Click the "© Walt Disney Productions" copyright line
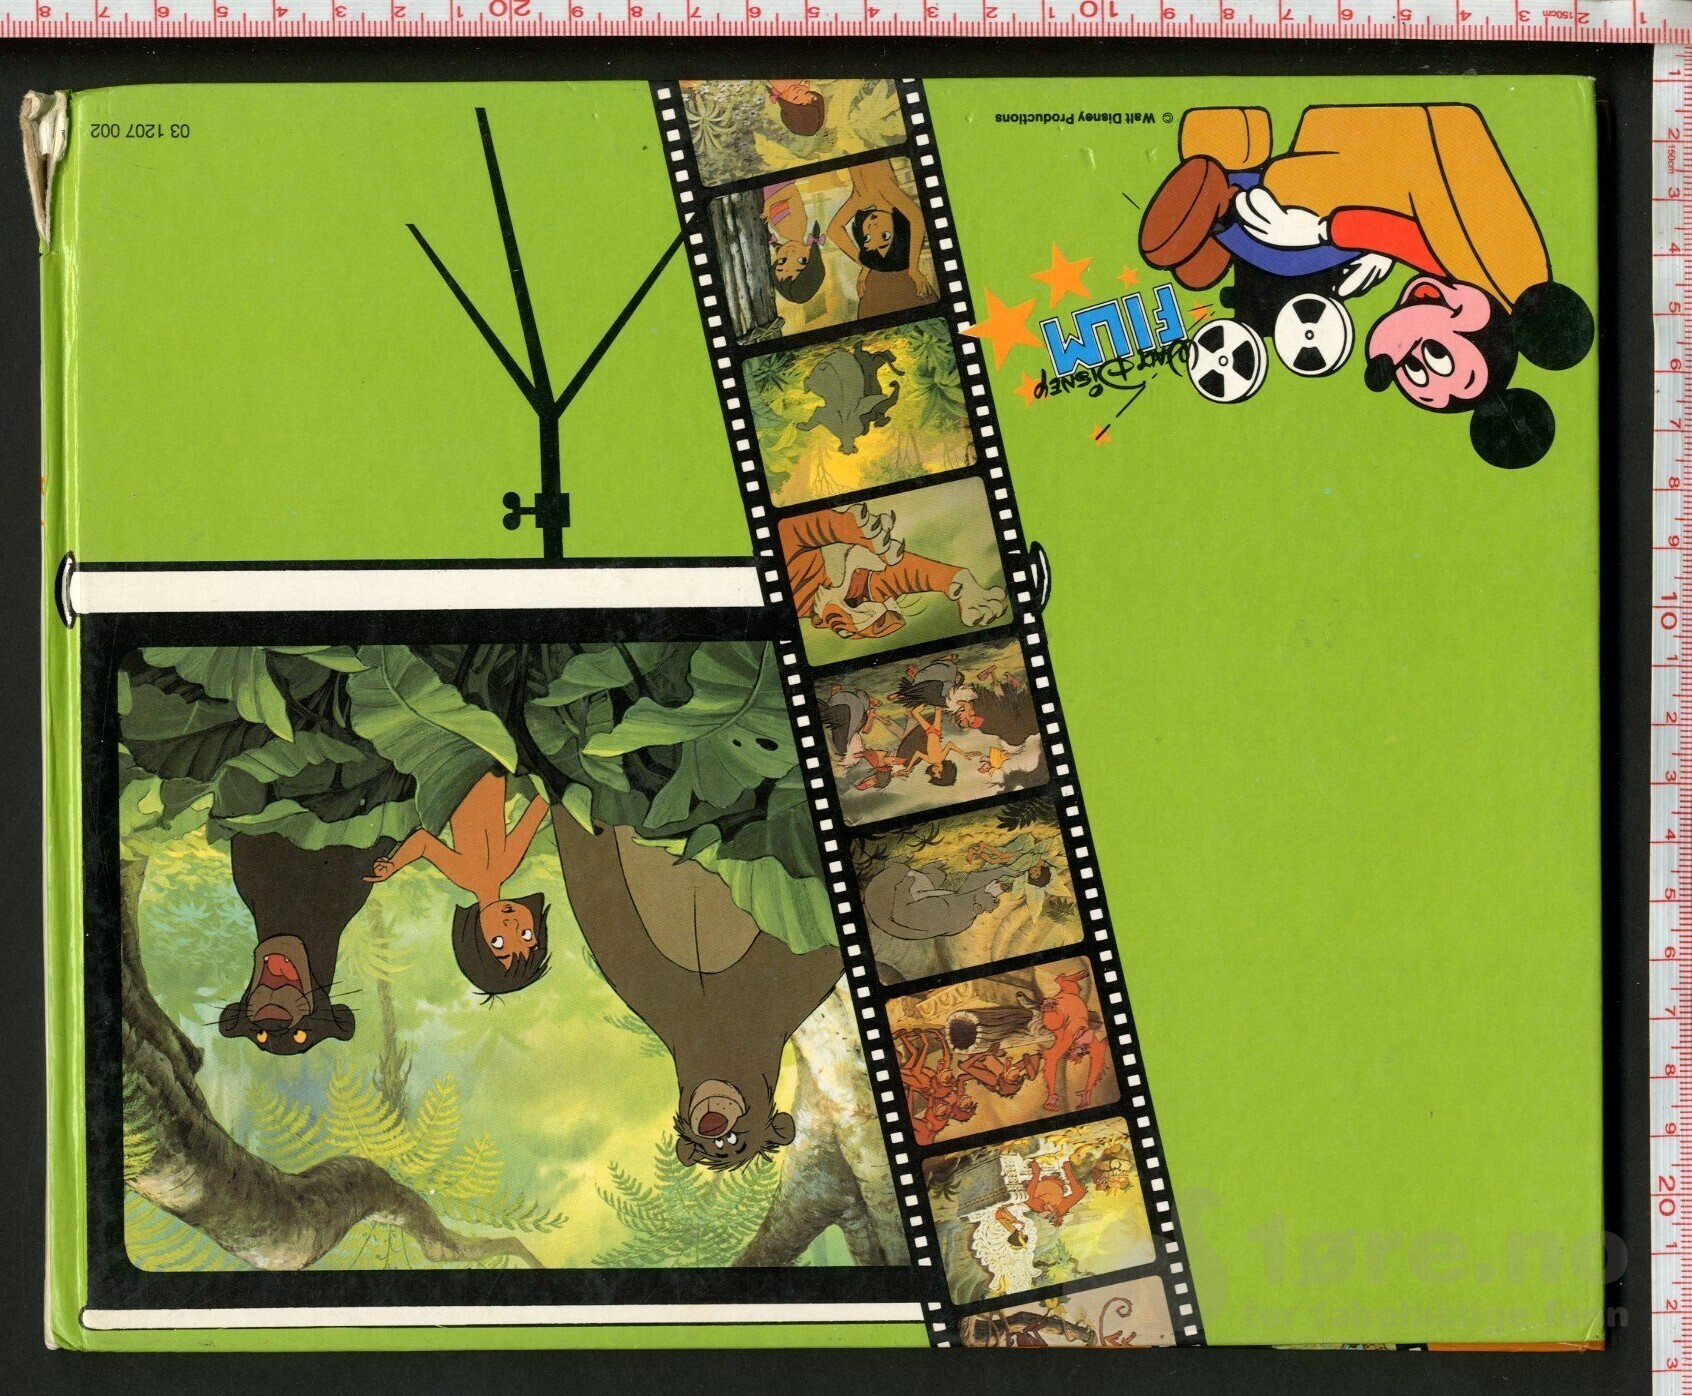Image resolution: width=1692 pixels, height=1396 pixels. (1082, 117)
